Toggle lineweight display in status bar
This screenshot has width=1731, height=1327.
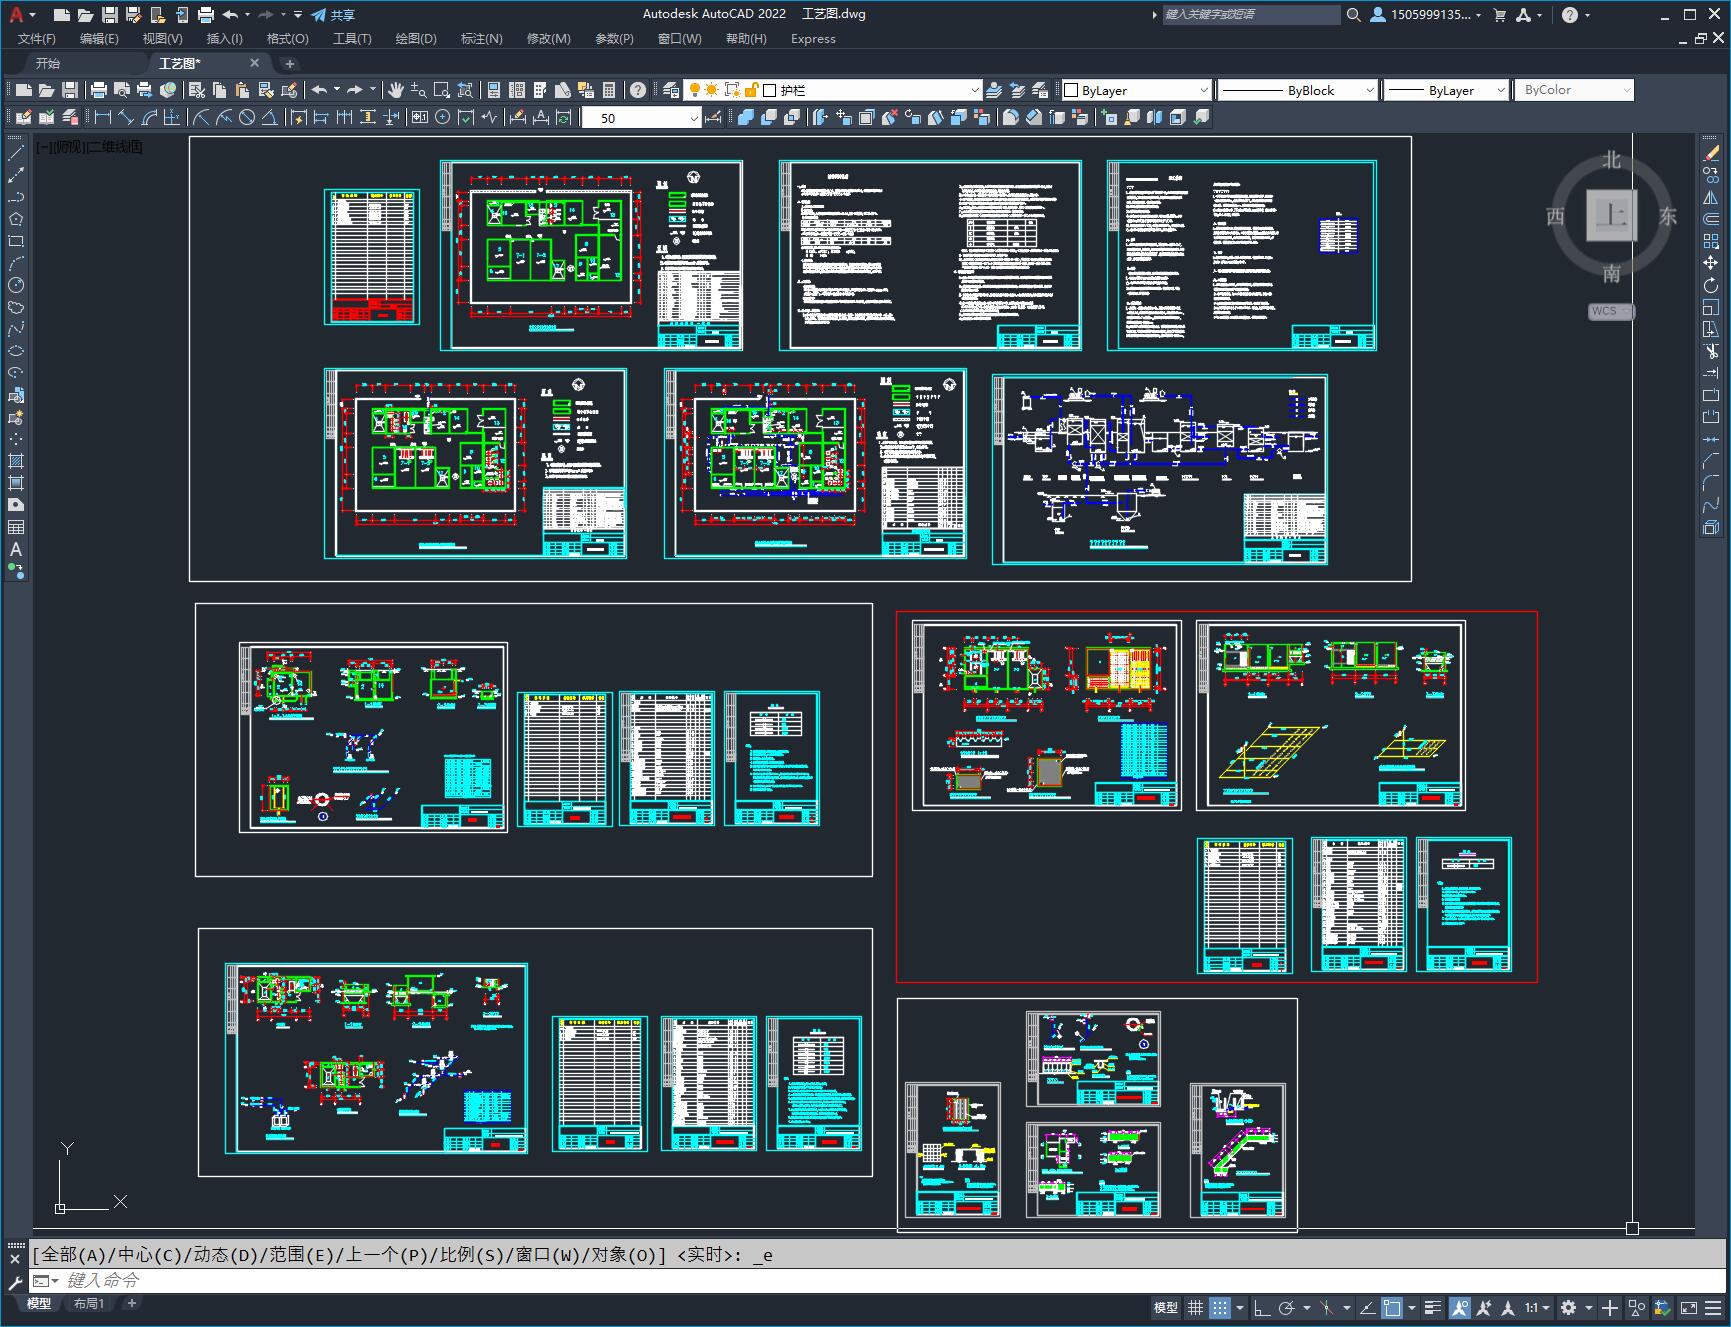click(1433, 1307)
